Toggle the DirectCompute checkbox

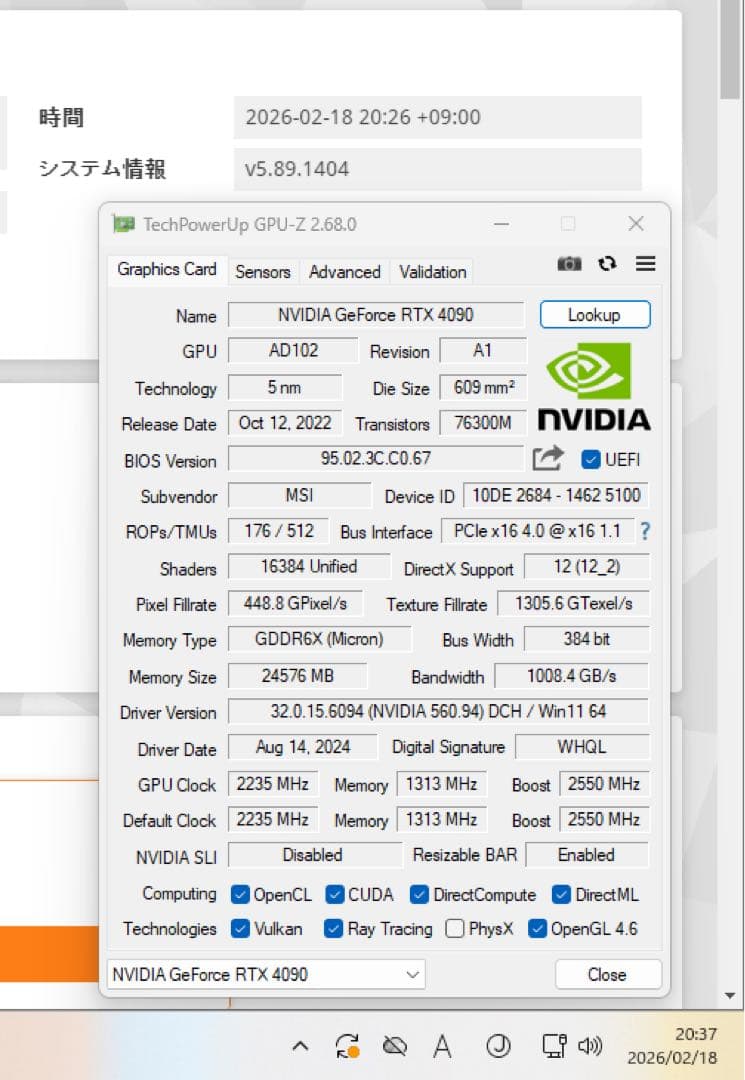[x=419, y=895]
